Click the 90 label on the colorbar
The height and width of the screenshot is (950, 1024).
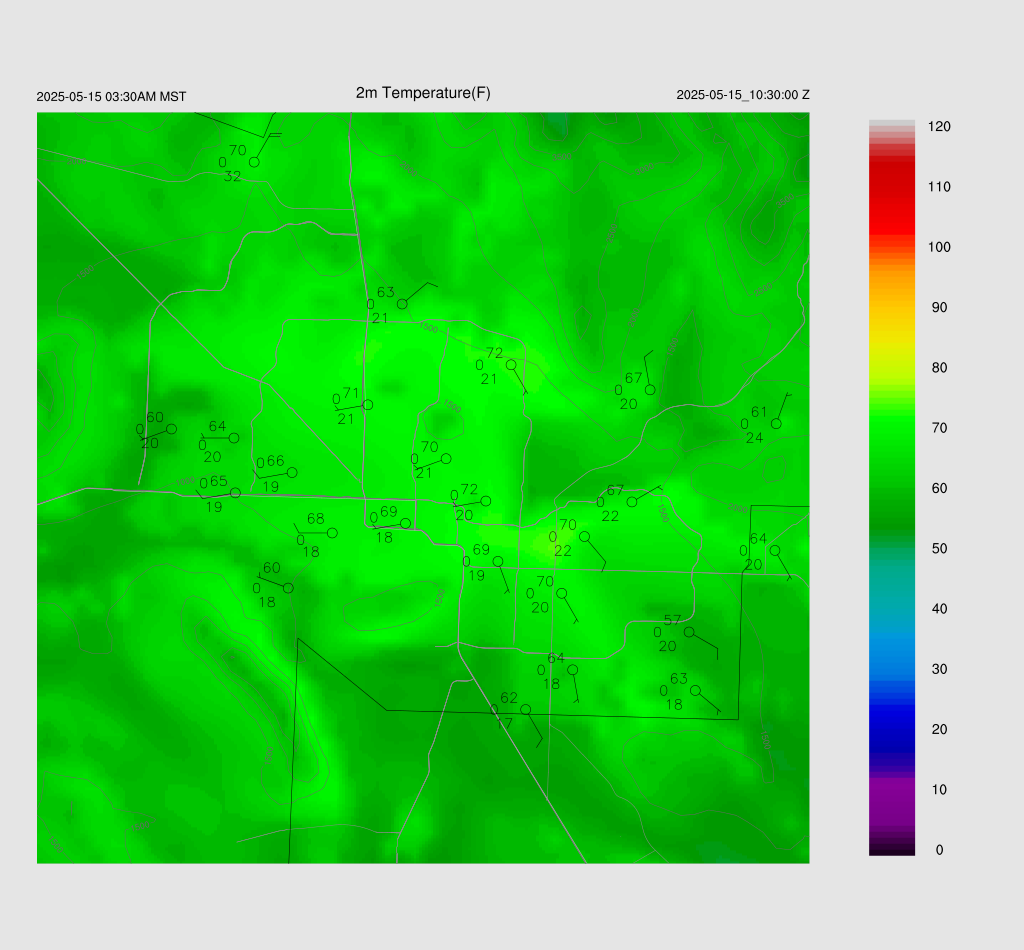(939, 308)
